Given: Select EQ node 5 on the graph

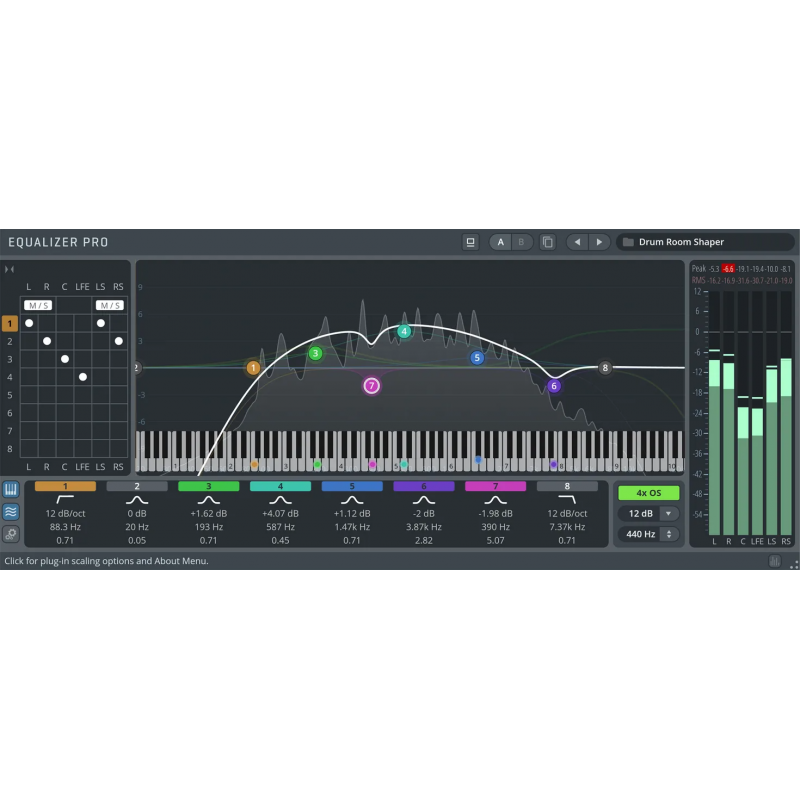Looking at the screenshot, I should 477,358.
